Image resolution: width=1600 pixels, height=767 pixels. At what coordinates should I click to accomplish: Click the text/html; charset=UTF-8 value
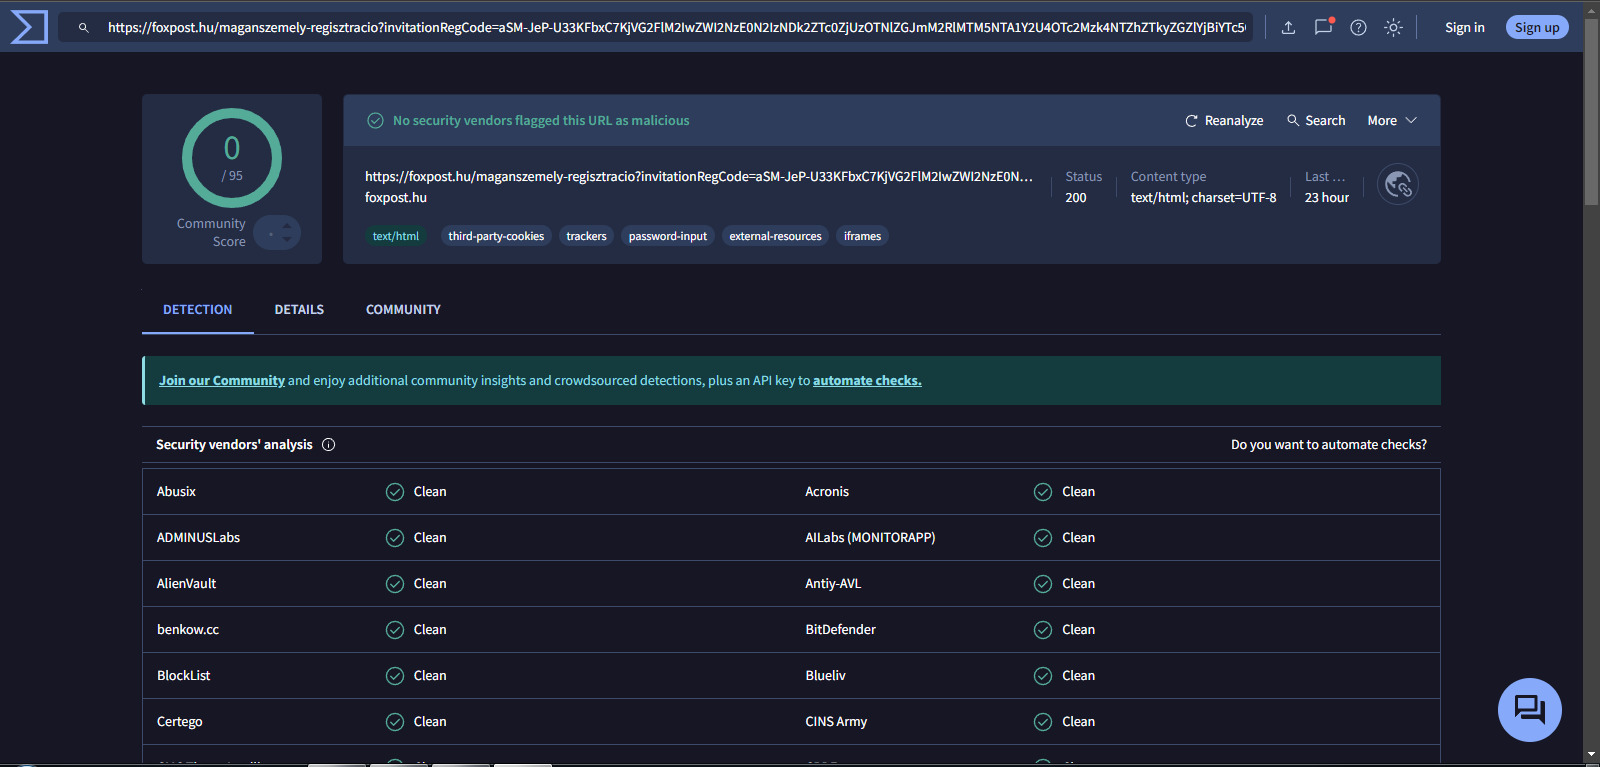1203,198
